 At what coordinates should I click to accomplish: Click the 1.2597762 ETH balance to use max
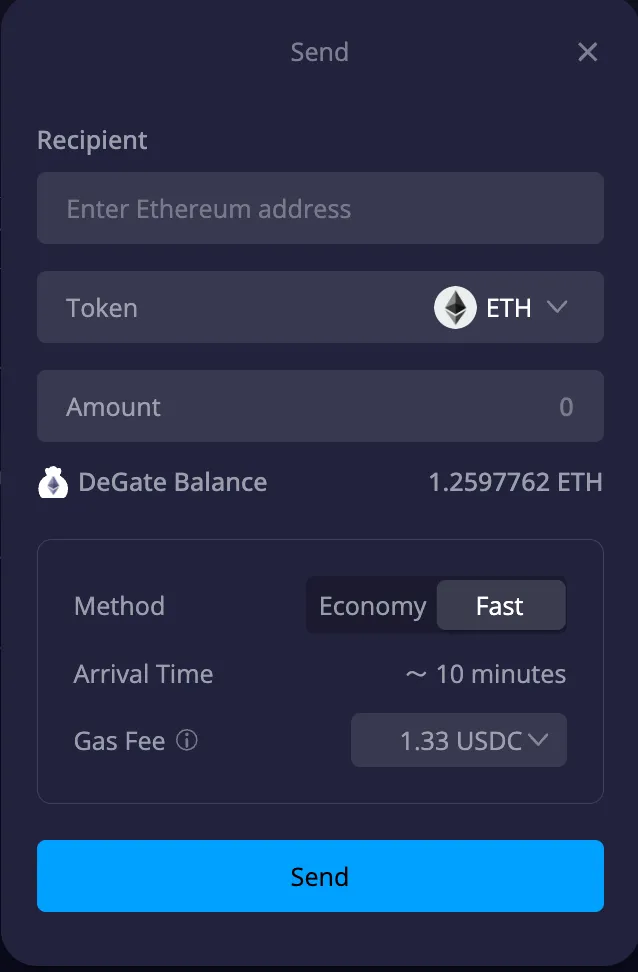click(515, 482)
